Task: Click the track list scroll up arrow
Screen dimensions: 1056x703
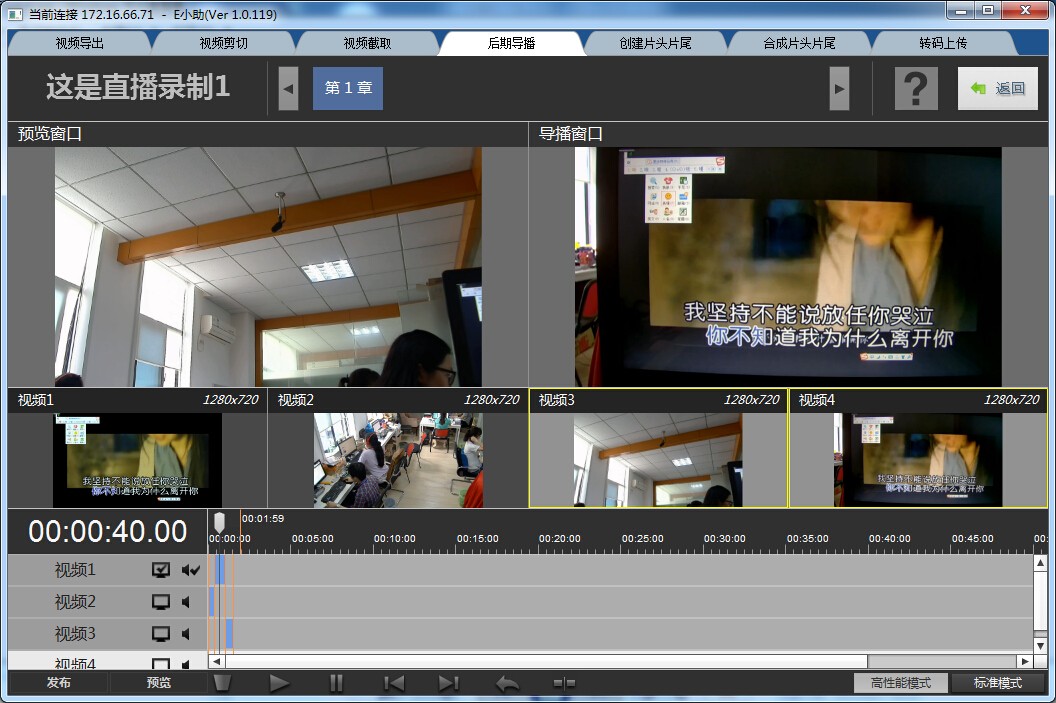Action: click(x=1041, y=562)
